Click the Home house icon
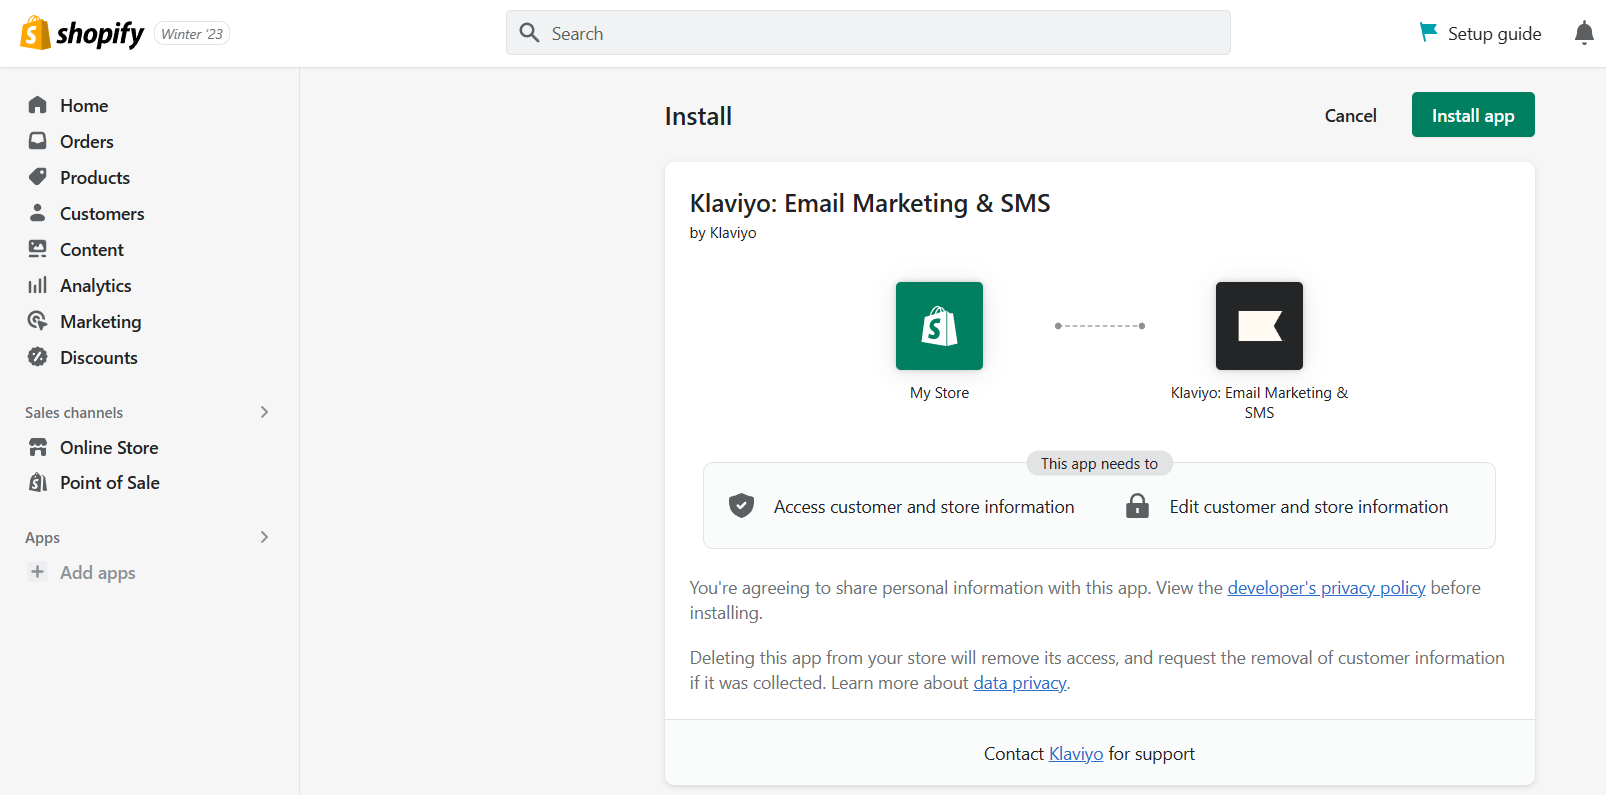The width and height of the screenshot is (1606, 795). click(x=38, y=105)
